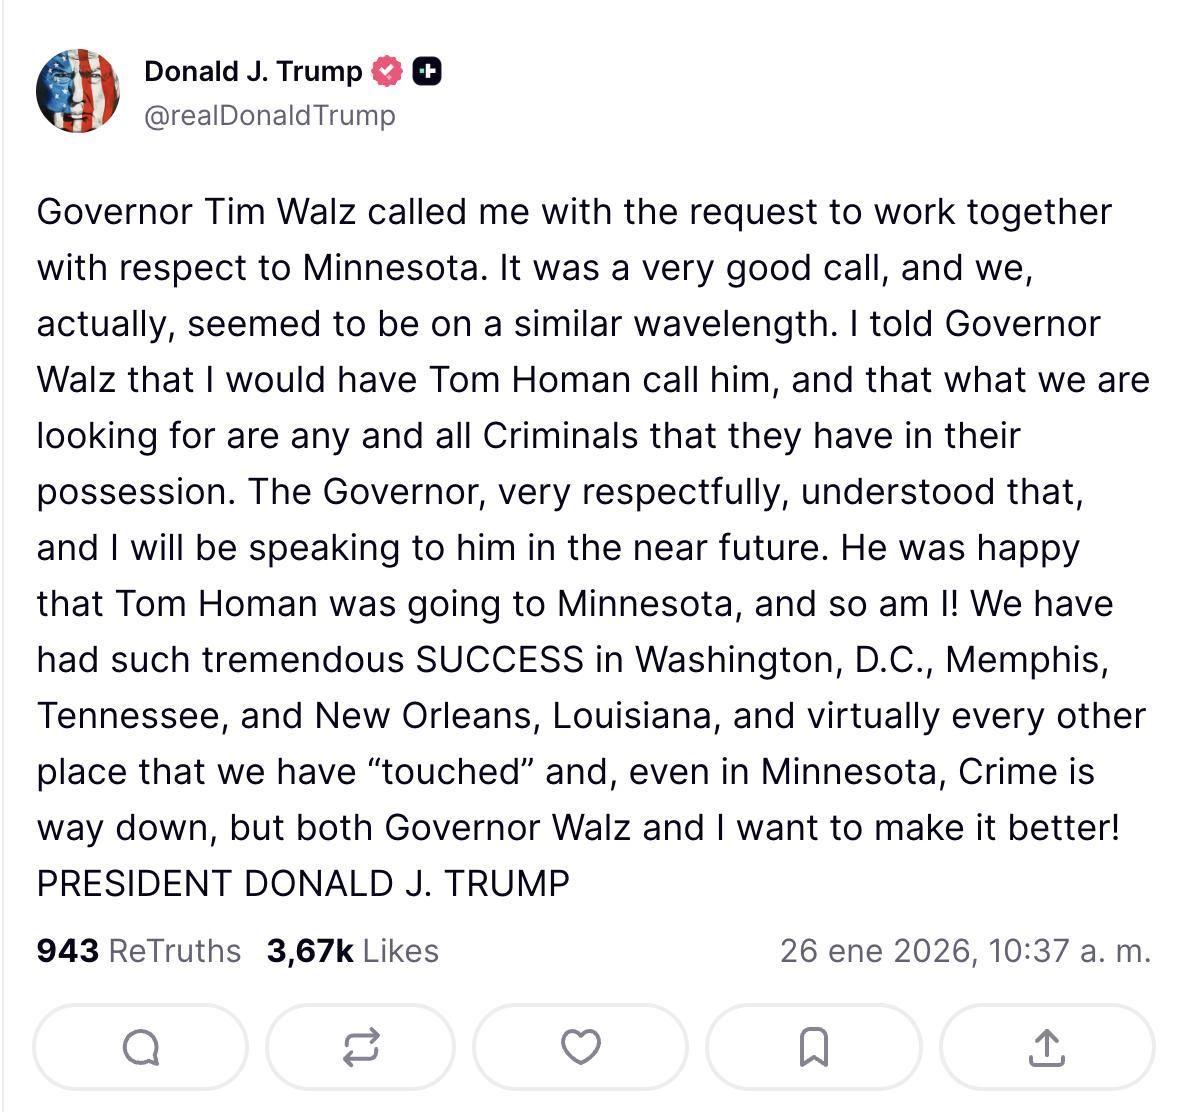
Task: Click the upload arrow share icon
Action: click(x=1045, y=1047)
